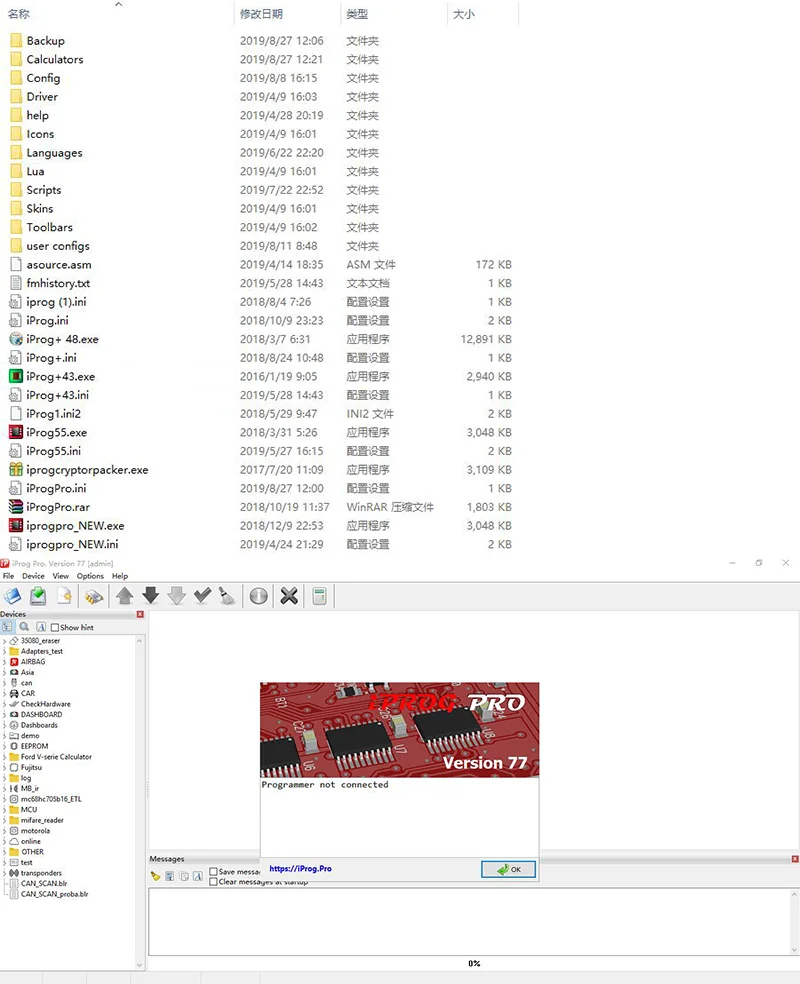The image size is (800, 984).
Task: Click inside the empty Messages text area
Action: coord(468,921)
